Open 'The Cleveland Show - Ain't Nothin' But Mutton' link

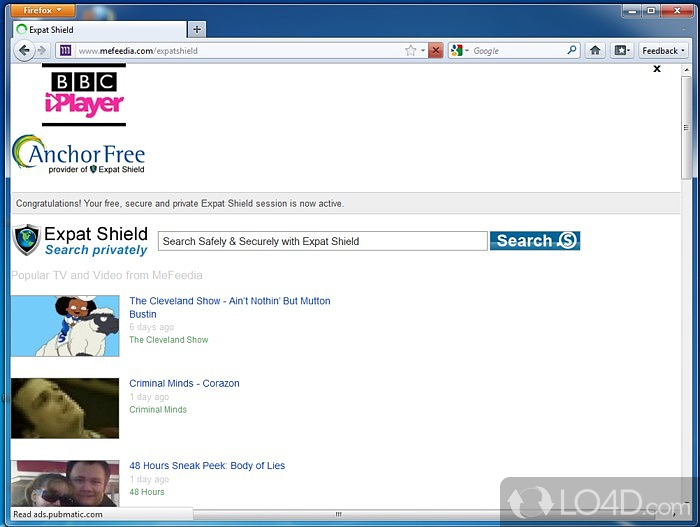[x=230, y=307]
